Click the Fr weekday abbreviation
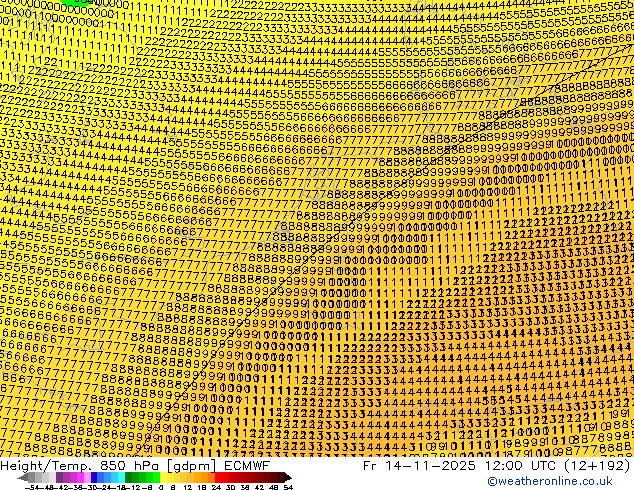 pos(371,465)
